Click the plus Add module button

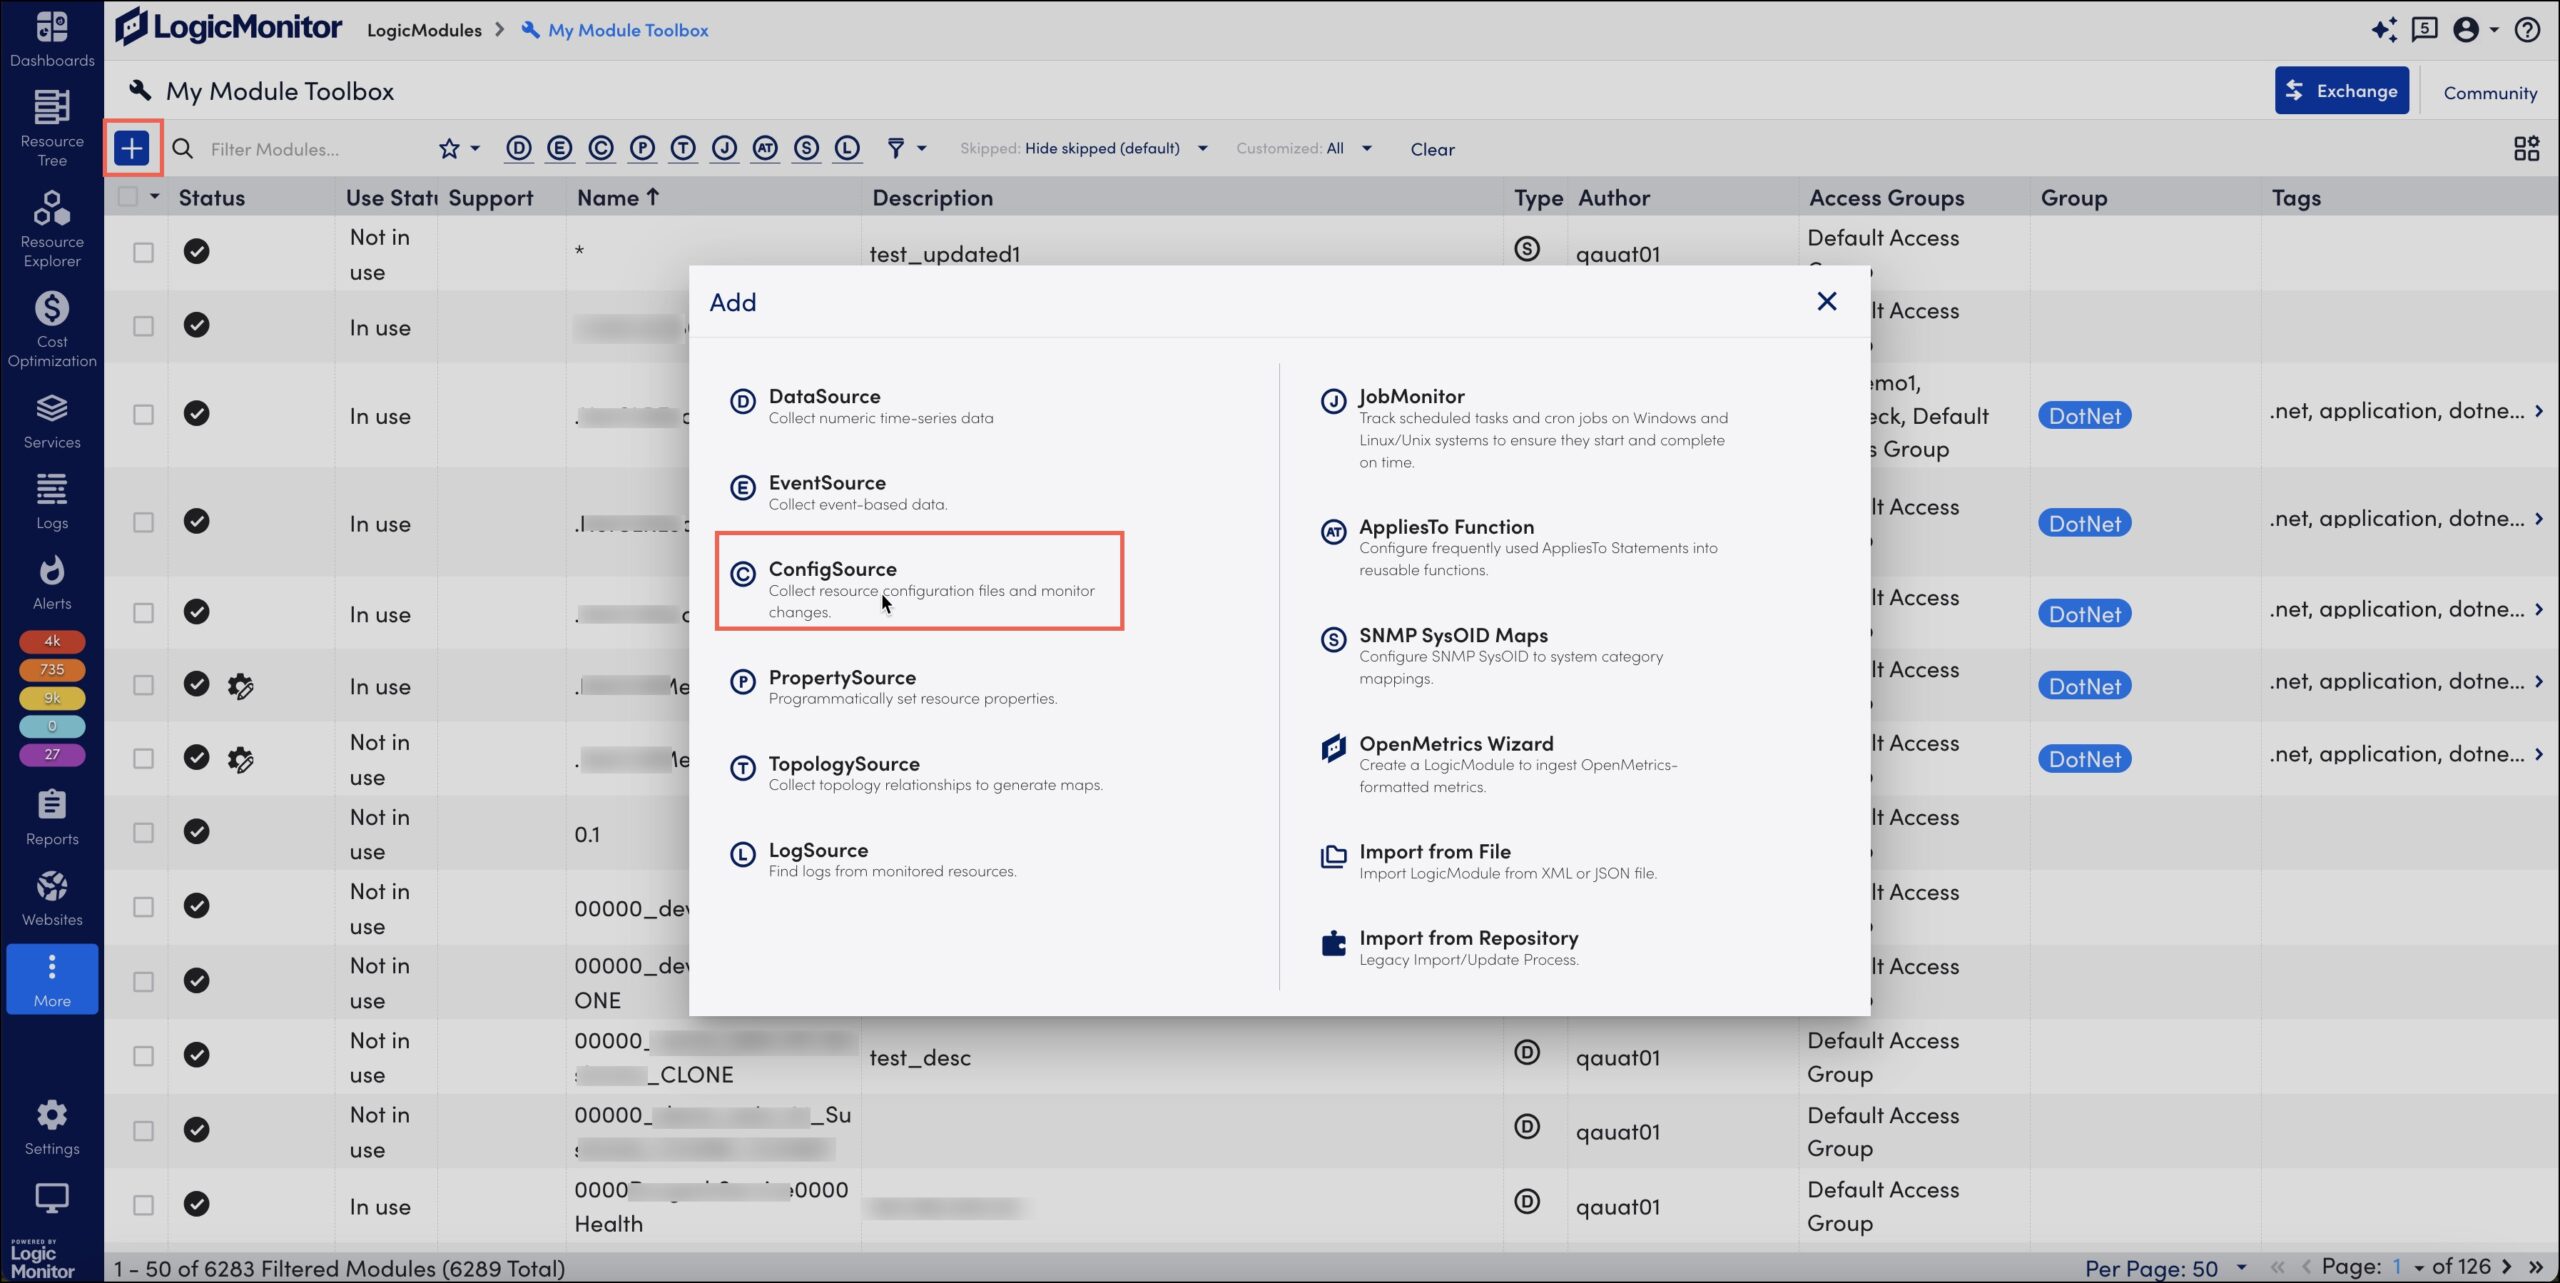(132, 148)
